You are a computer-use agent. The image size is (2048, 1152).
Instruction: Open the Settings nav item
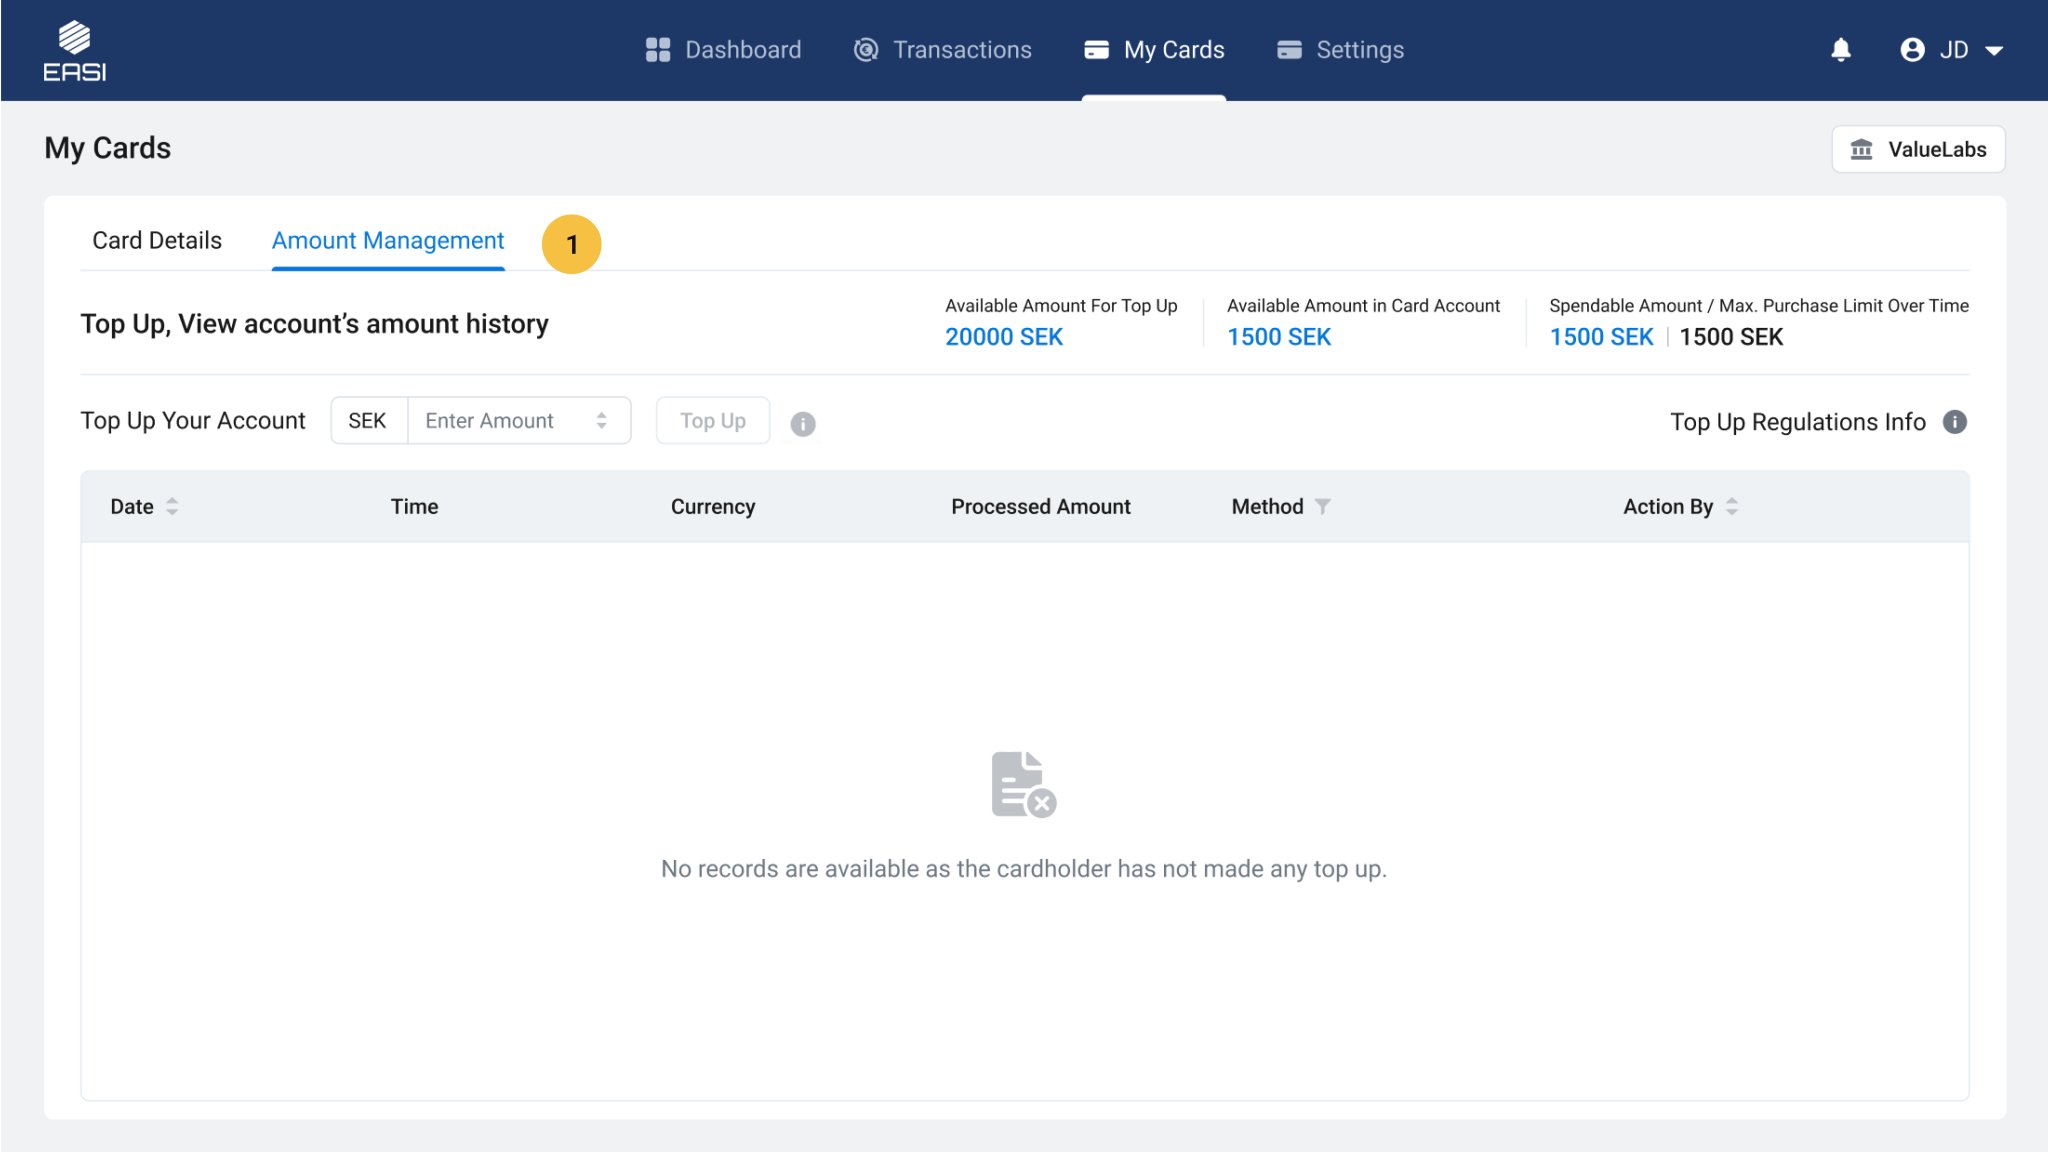tap(1340, 50)
